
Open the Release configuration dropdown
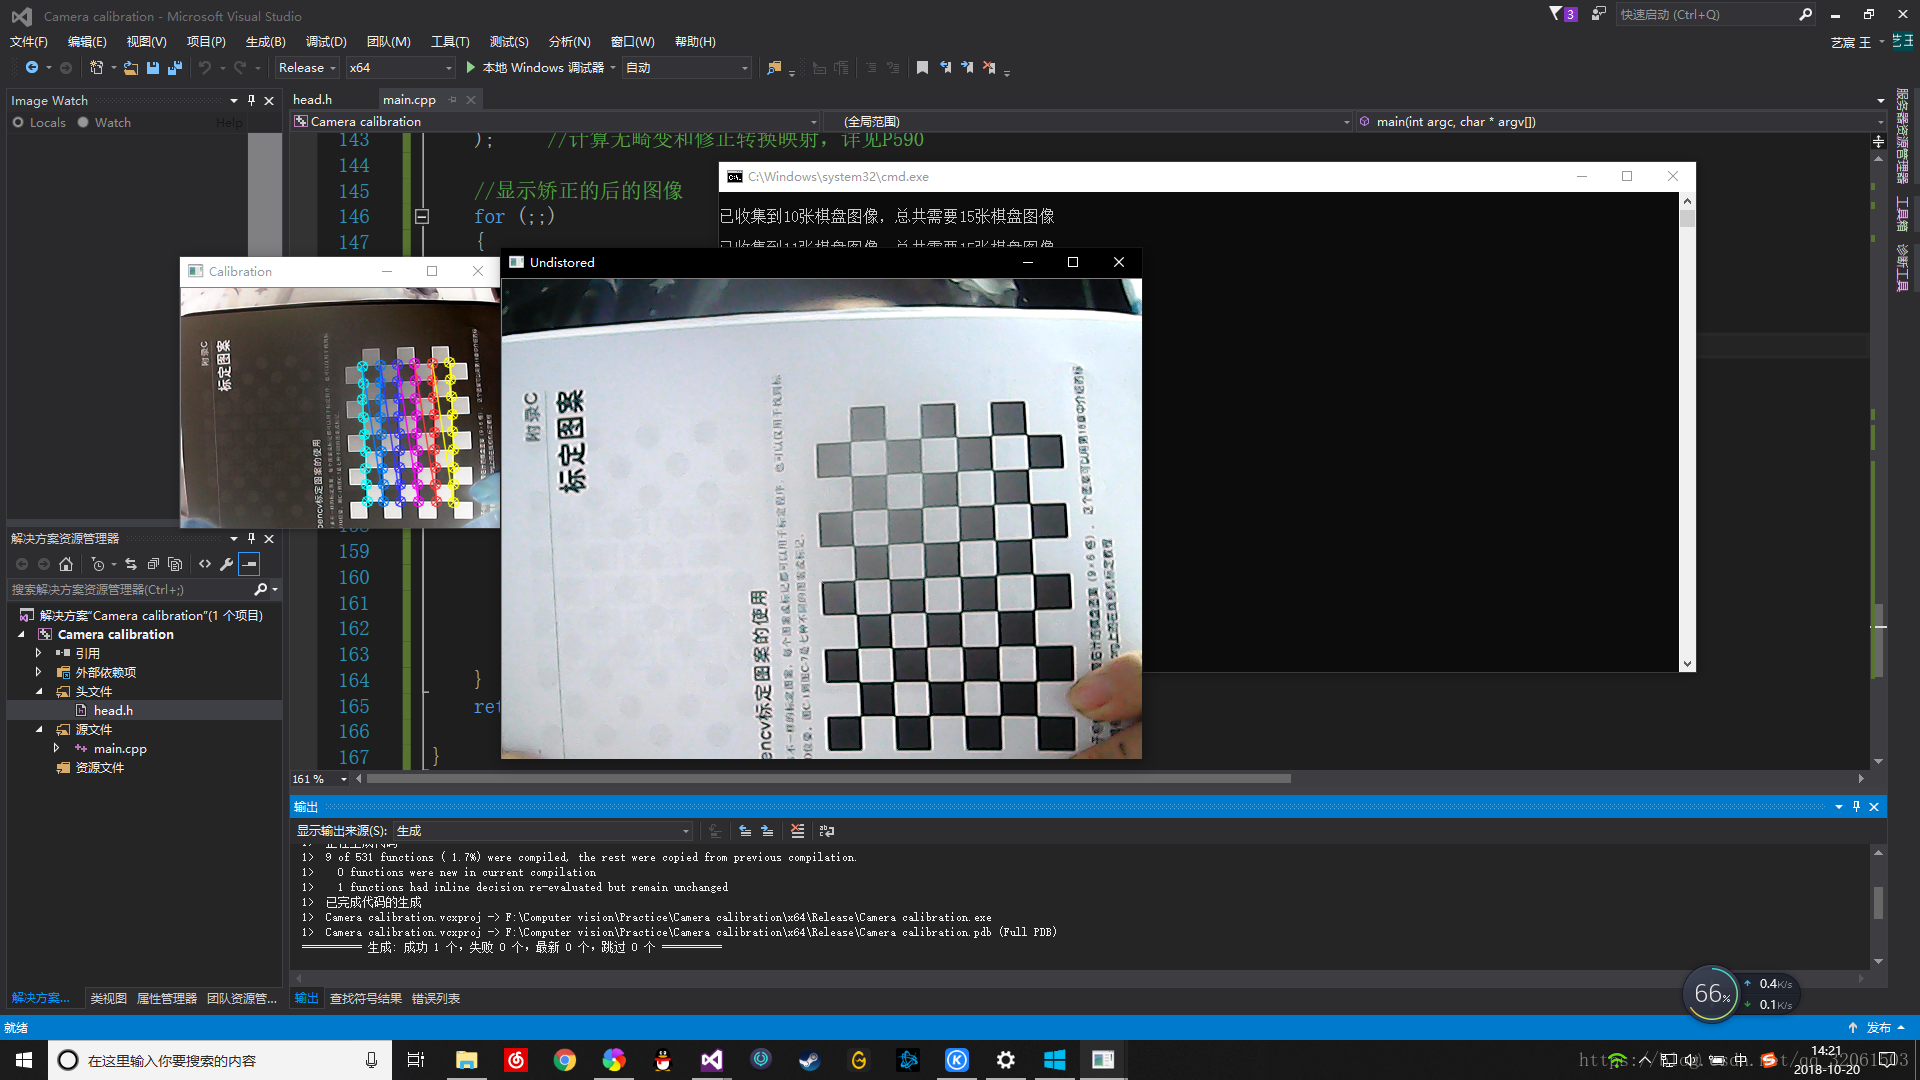tap(307, 68)
